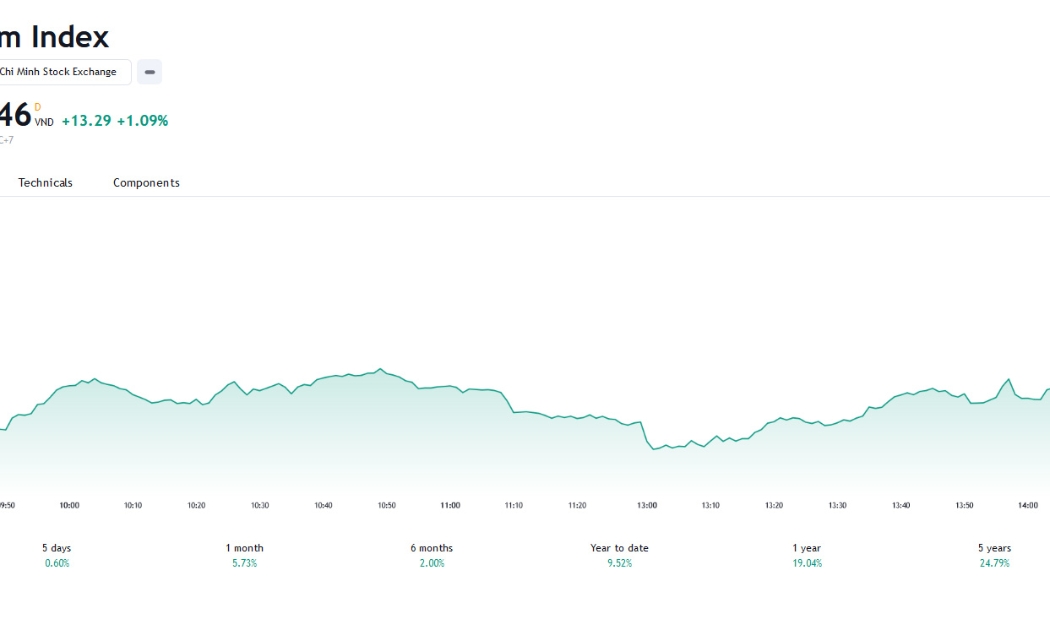Choose the 6 months range showing 2.00%
The height and width of the screenshot is (630, 1050).
[432, 555]
